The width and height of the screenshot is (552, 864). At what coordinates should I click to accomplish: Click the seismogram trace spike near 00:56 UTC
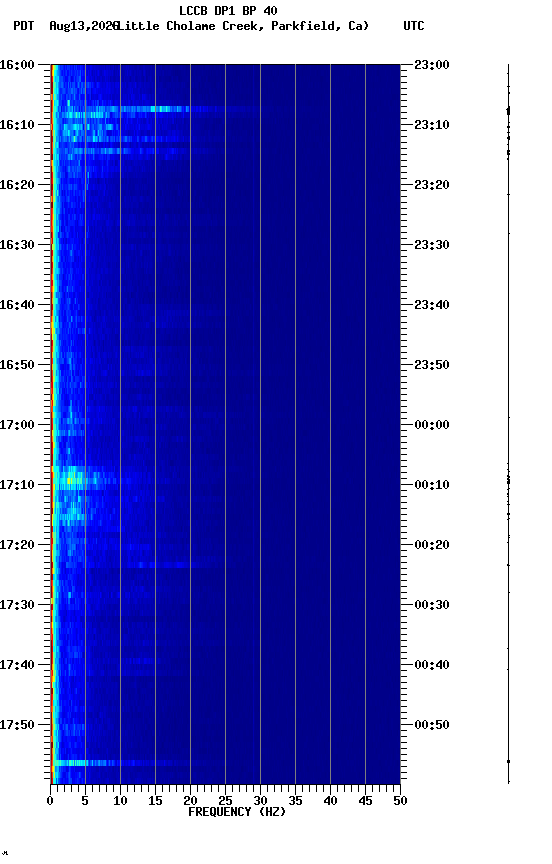[x=508, y=762]
